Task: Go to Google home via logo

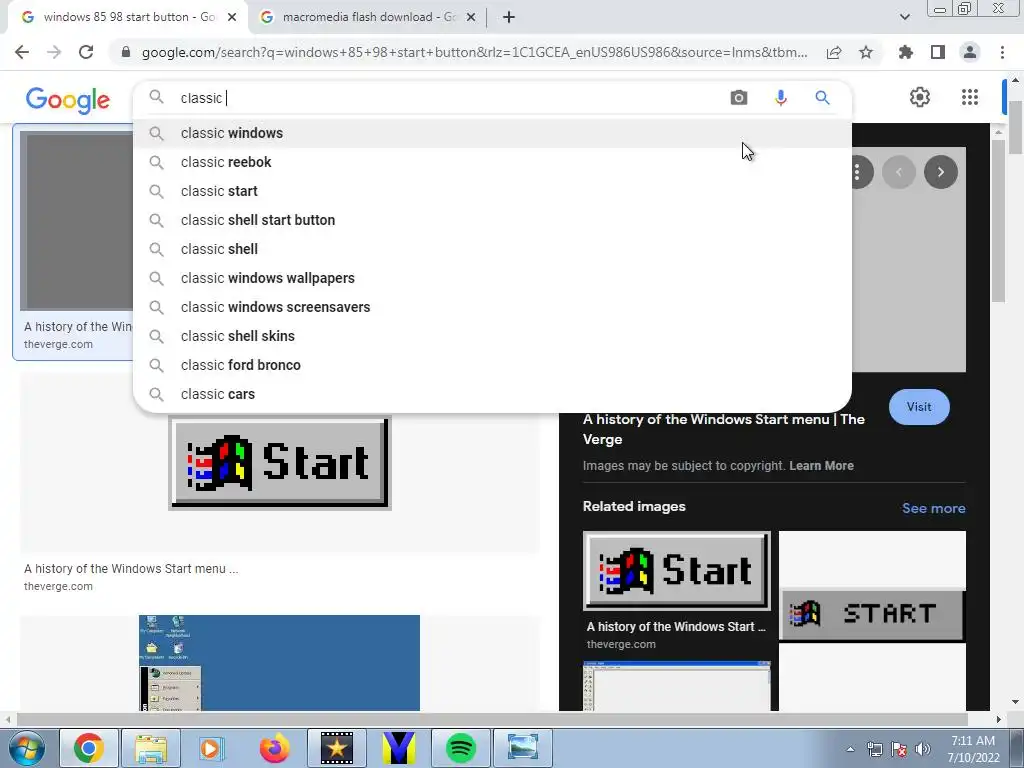Action: pyautogui.click(x=68, y=100)
